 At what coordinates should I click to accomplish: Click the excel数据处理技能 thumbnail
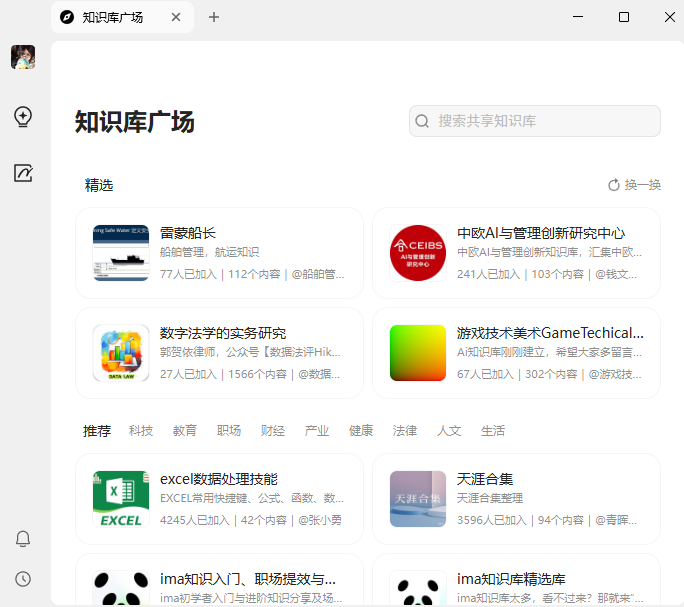click(121, 499)
